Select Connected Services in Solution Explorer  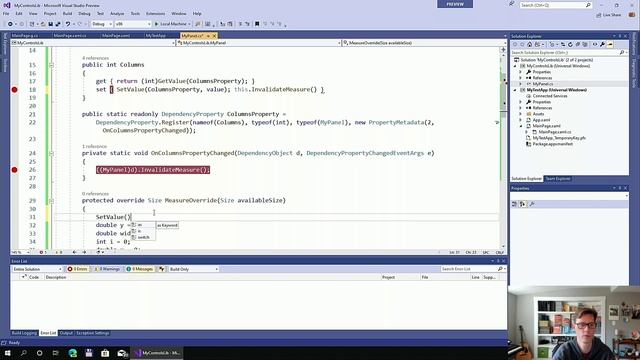tap(550, 96)
